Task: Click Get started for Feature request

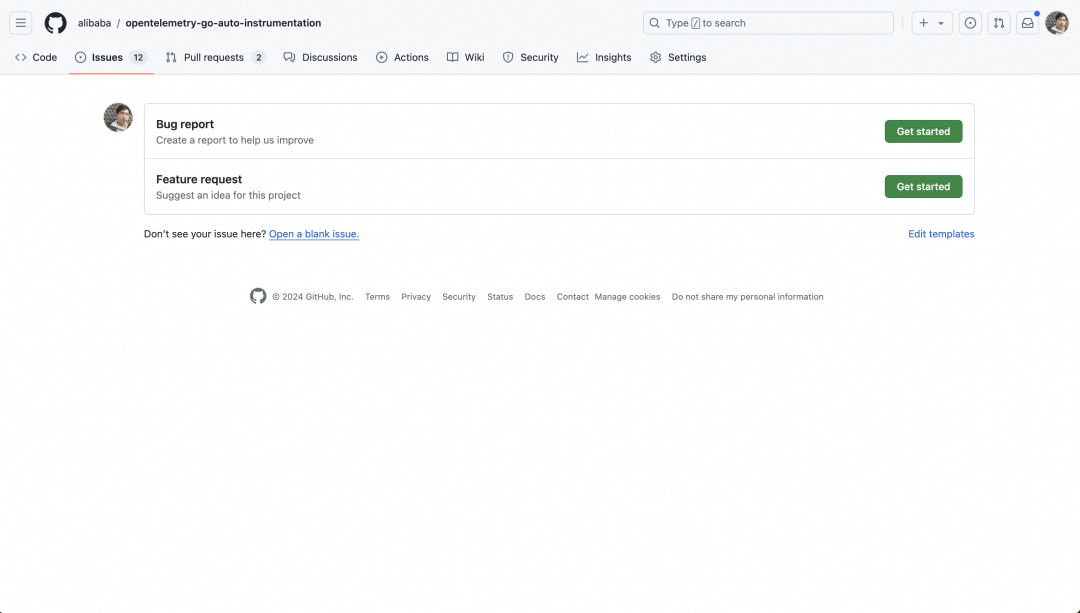Action: point(923,187)
